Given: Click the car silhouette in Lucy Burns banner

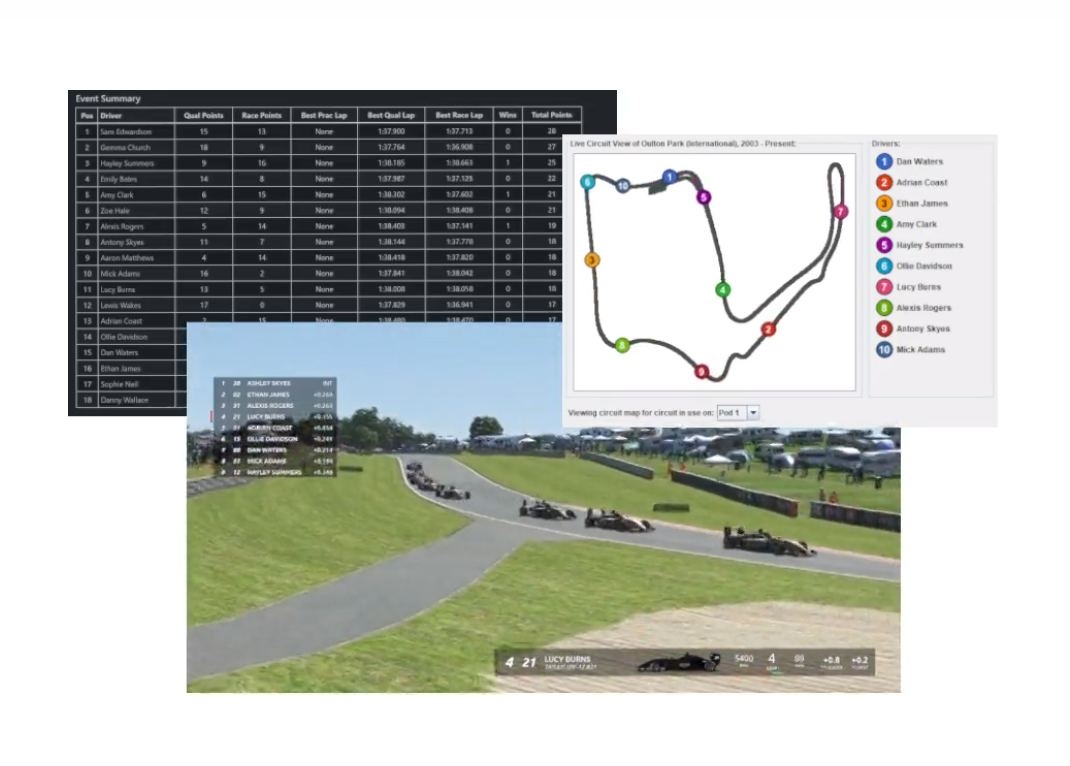Looking at the screenshot, I should coord(680,661).
